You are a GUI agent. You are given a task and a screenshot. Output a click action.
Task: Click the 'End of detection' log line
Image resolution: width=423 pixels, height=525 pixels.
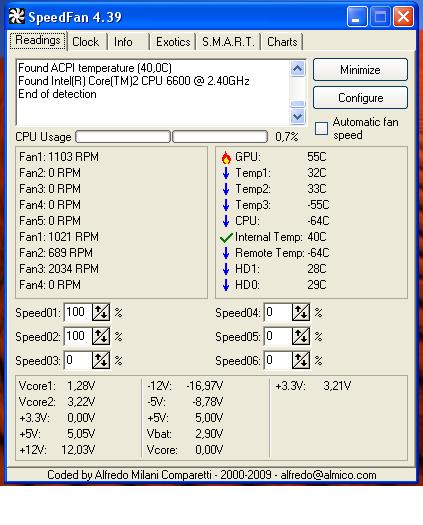[57, 94]
